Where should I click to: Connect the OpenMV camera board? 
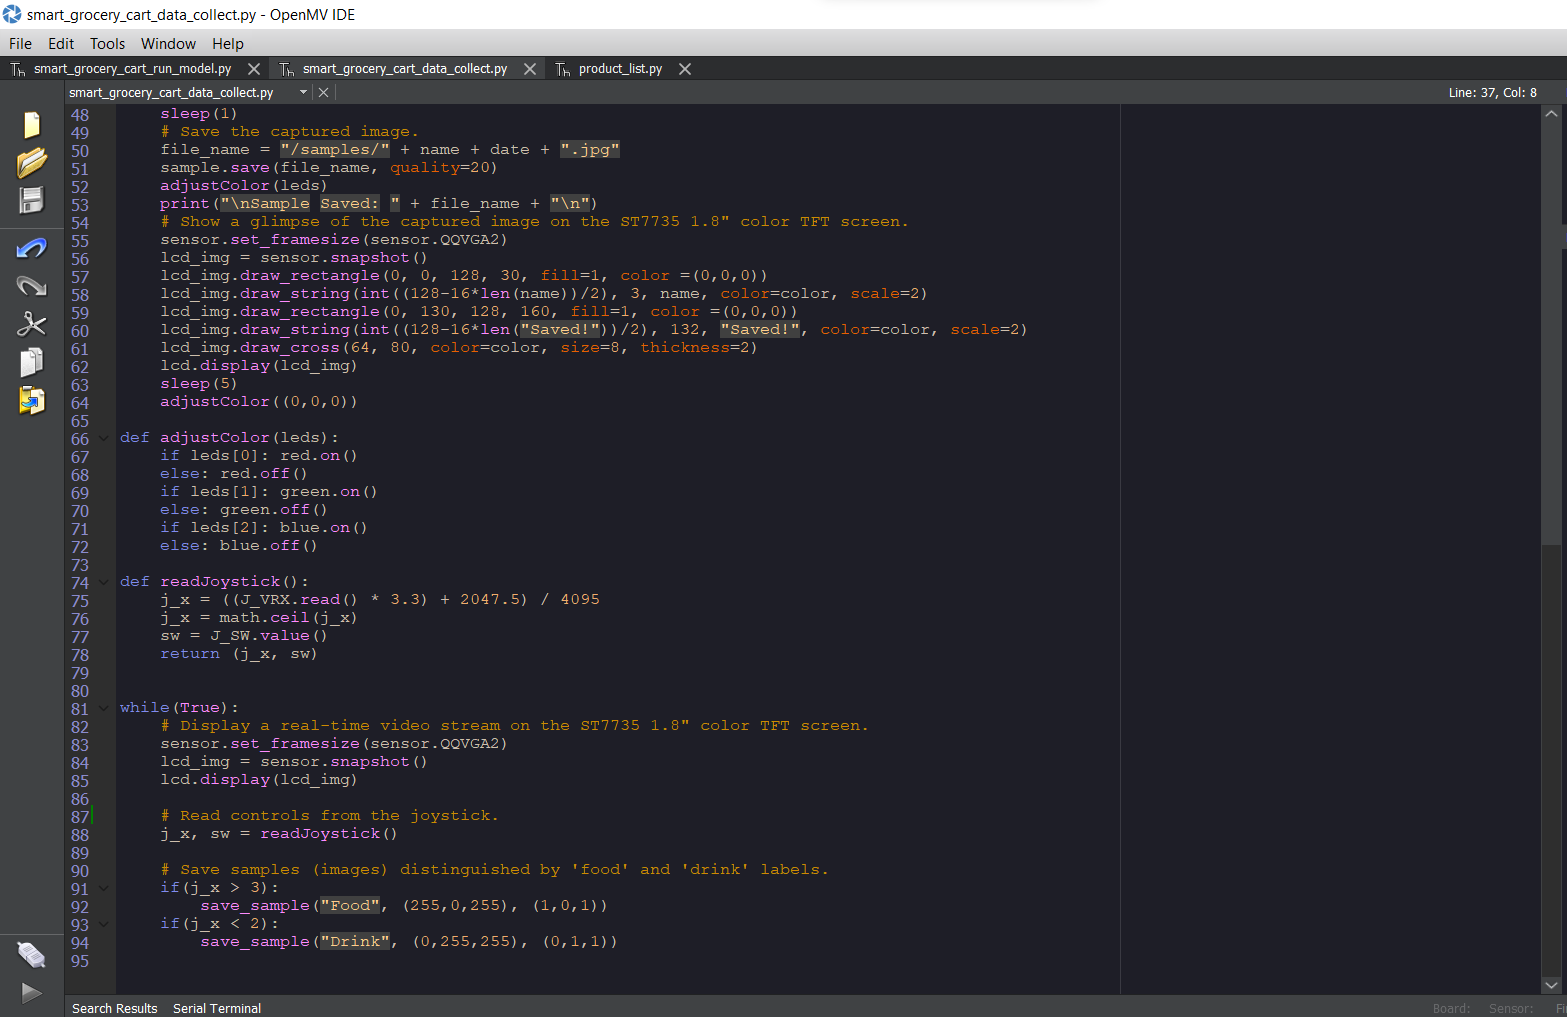tap(31, 954)
